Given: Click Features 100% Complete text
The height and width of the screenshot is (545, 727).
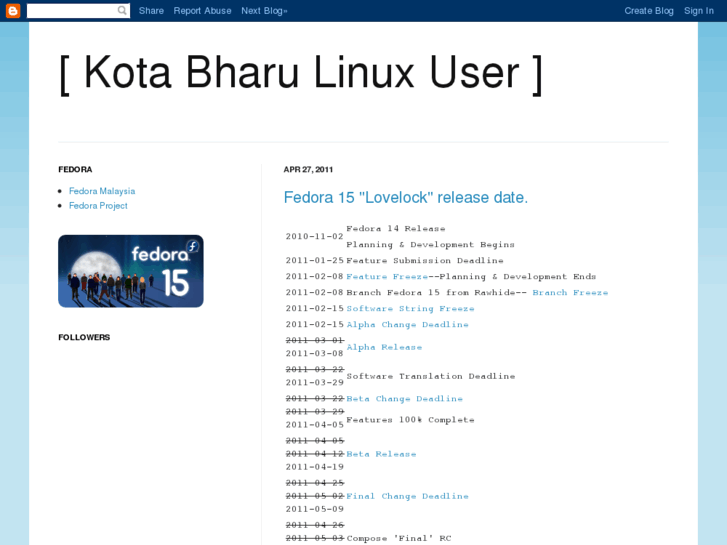Looking at the screenshot, I should point(410,420).
